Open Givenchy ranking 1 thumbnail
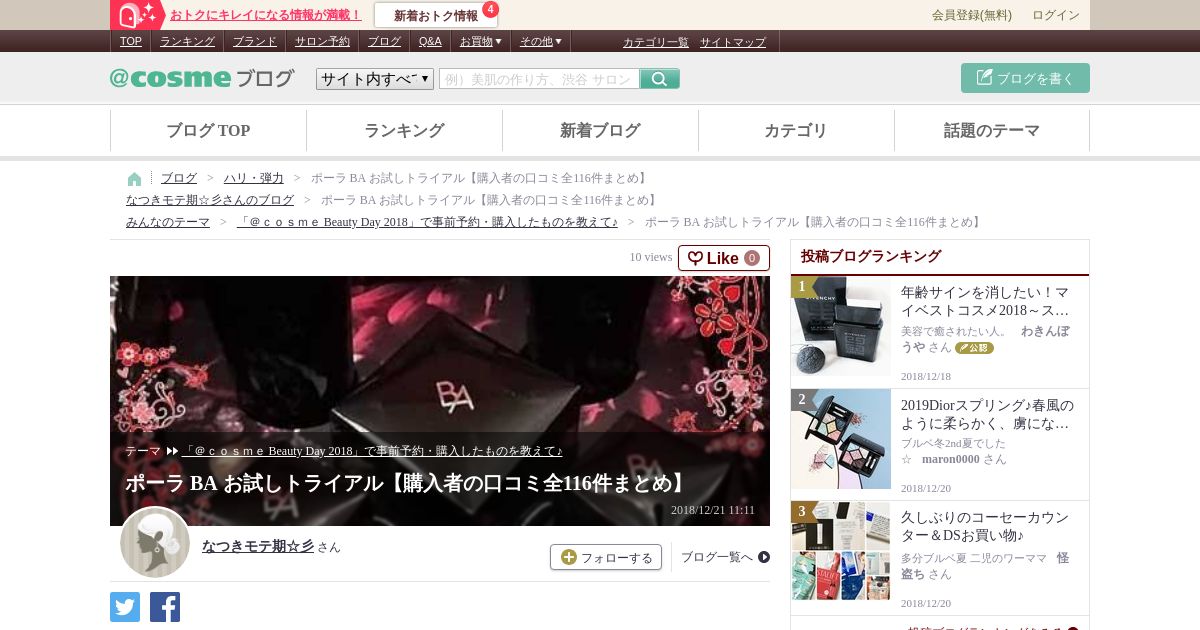The width and height of the screenshot is (1200, 630). tap(841, 327)
